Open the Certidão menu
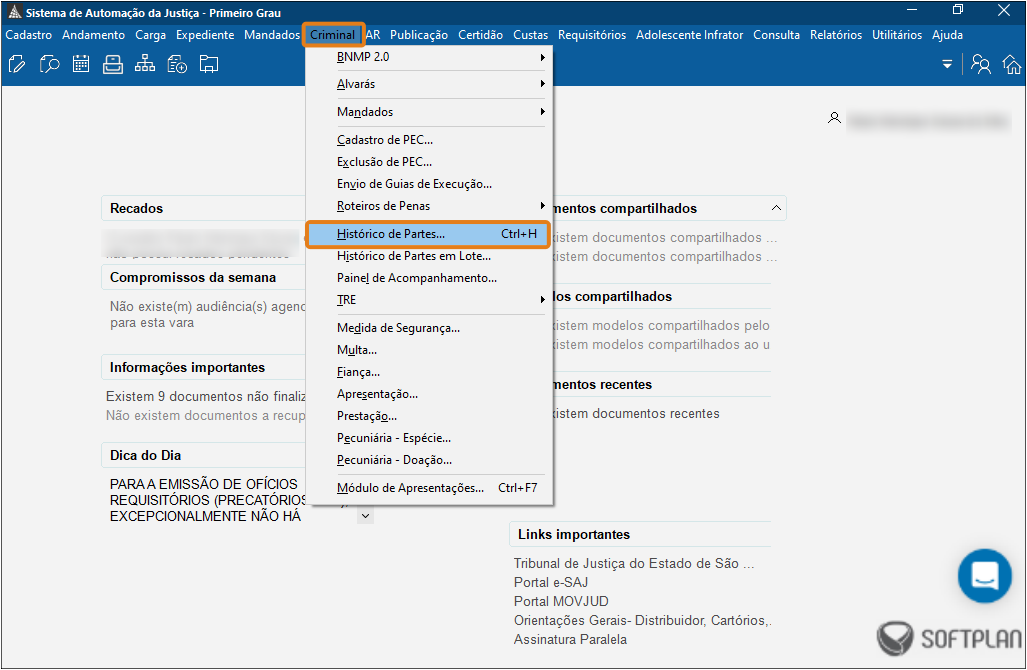 [x=481, y=35]
